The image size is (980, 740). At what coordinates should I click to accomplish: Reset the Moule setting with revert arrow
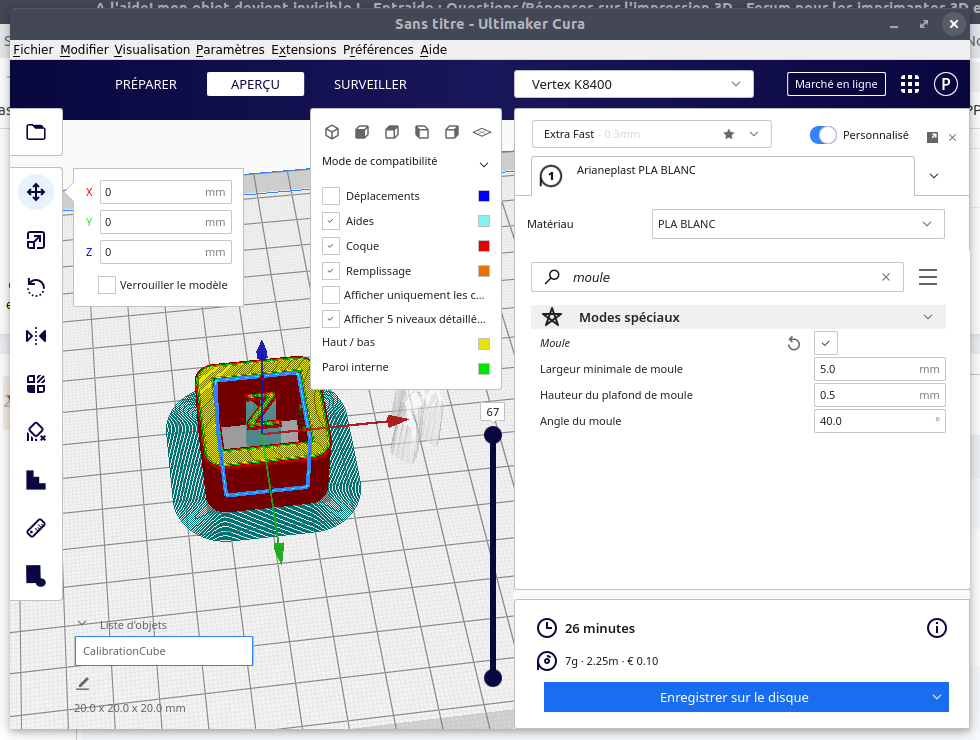click(x=794, y=343)
